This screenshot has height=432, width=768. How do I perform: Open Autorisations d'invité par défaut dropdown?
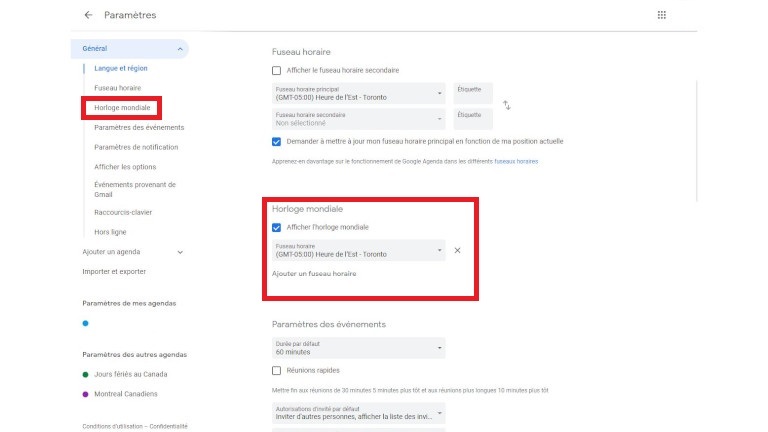pyautogui.click(x=359, y=413)
